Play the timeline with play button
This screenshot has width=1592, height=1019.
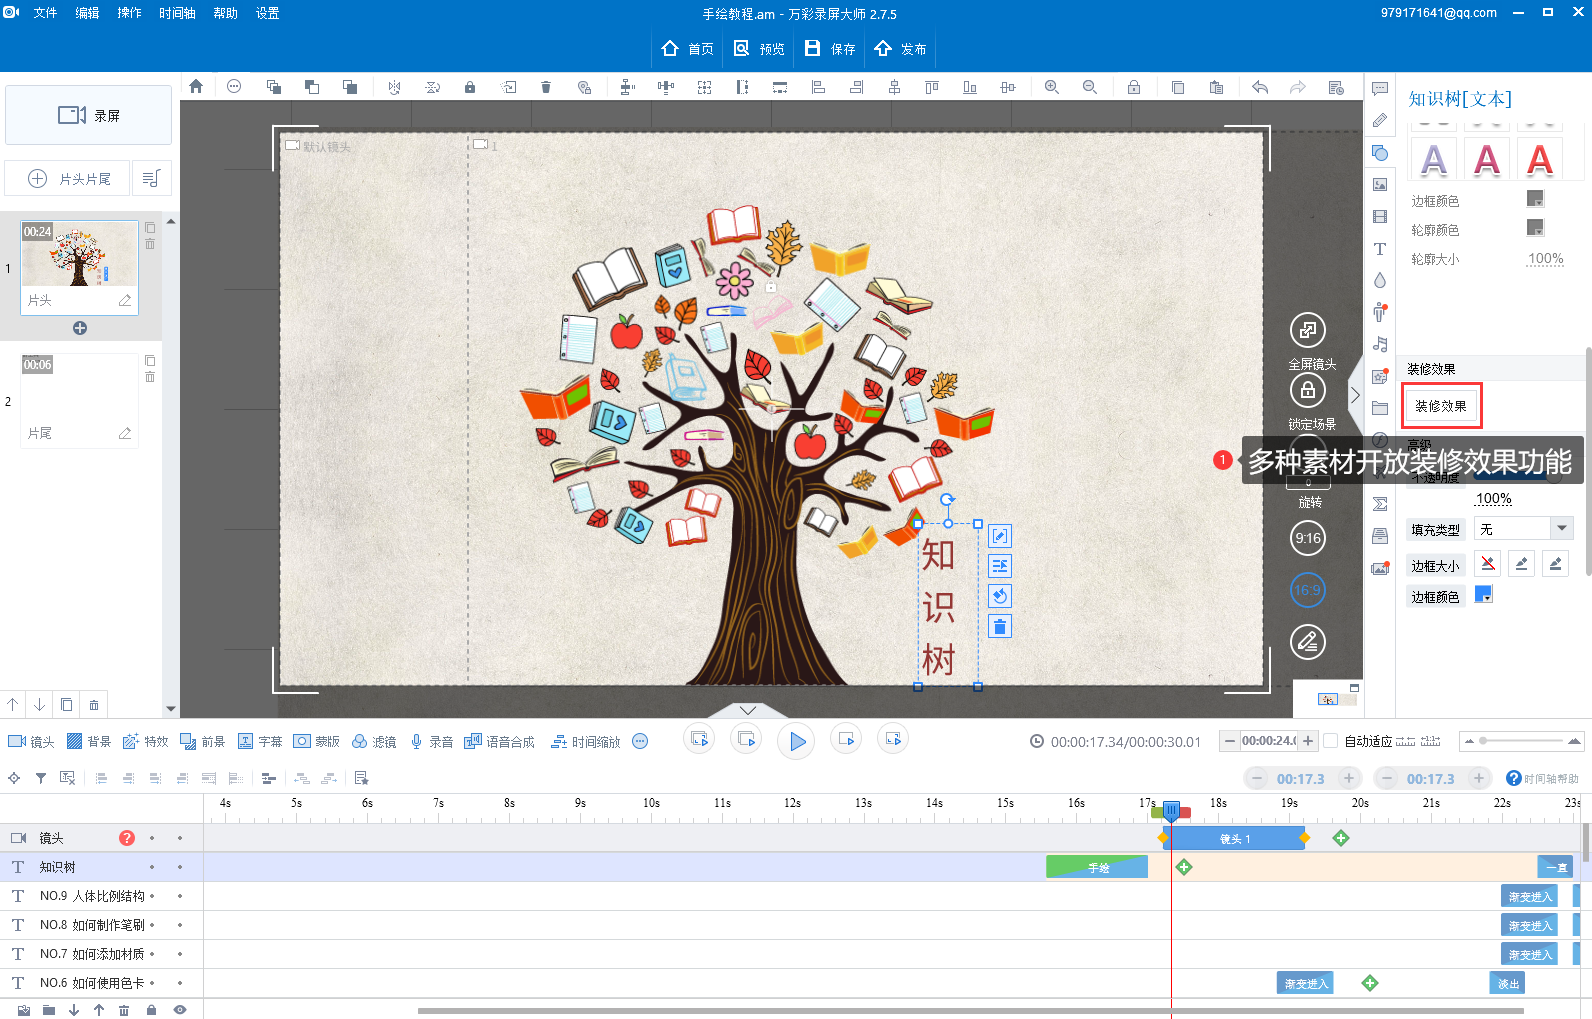tap(796, 741)
